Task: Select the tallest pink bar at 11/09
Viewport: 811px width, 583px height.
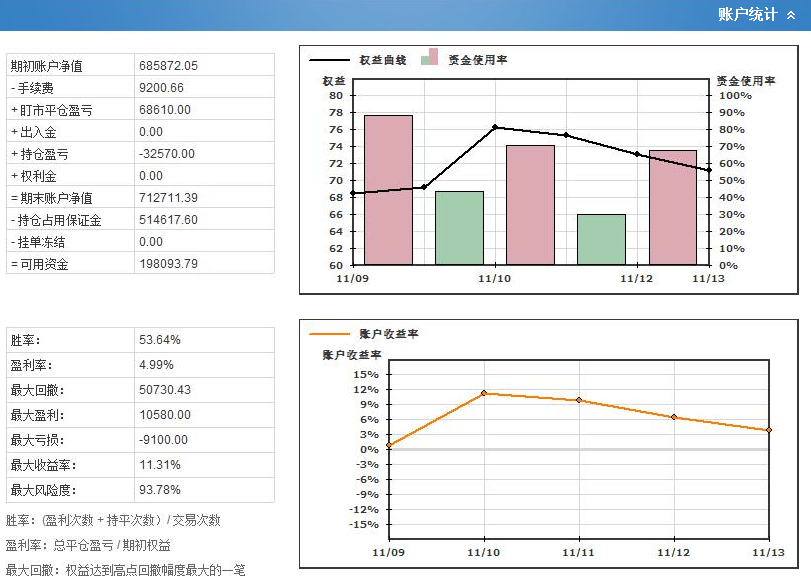Action: pos(388,189)
